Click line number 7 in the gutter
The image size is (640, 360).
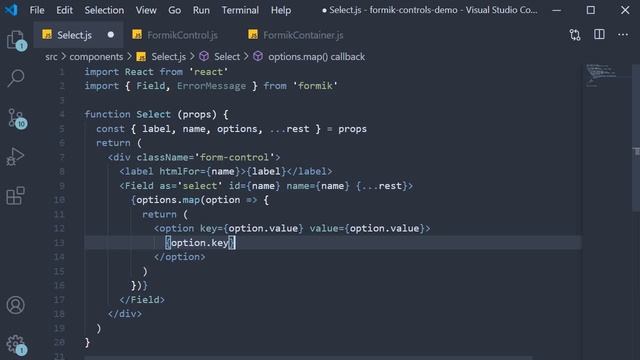[62, 157]
